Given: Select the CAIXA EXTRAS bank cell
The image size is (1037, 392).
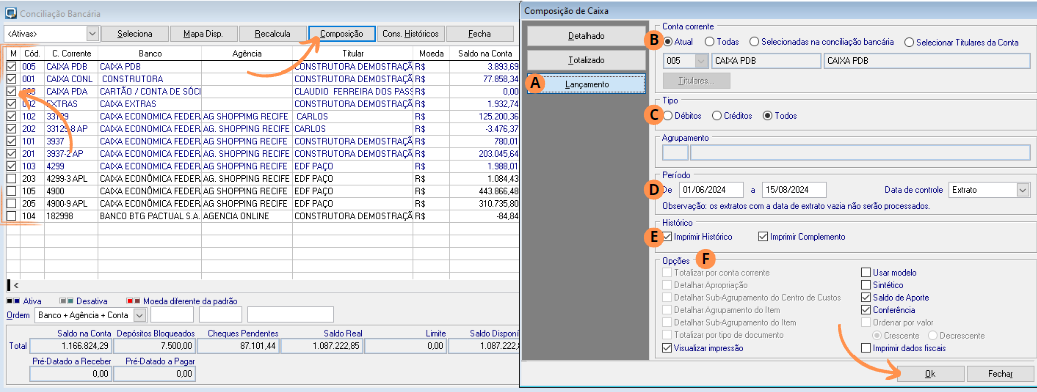Looking at the screenshot, I should tap(149, 104).
